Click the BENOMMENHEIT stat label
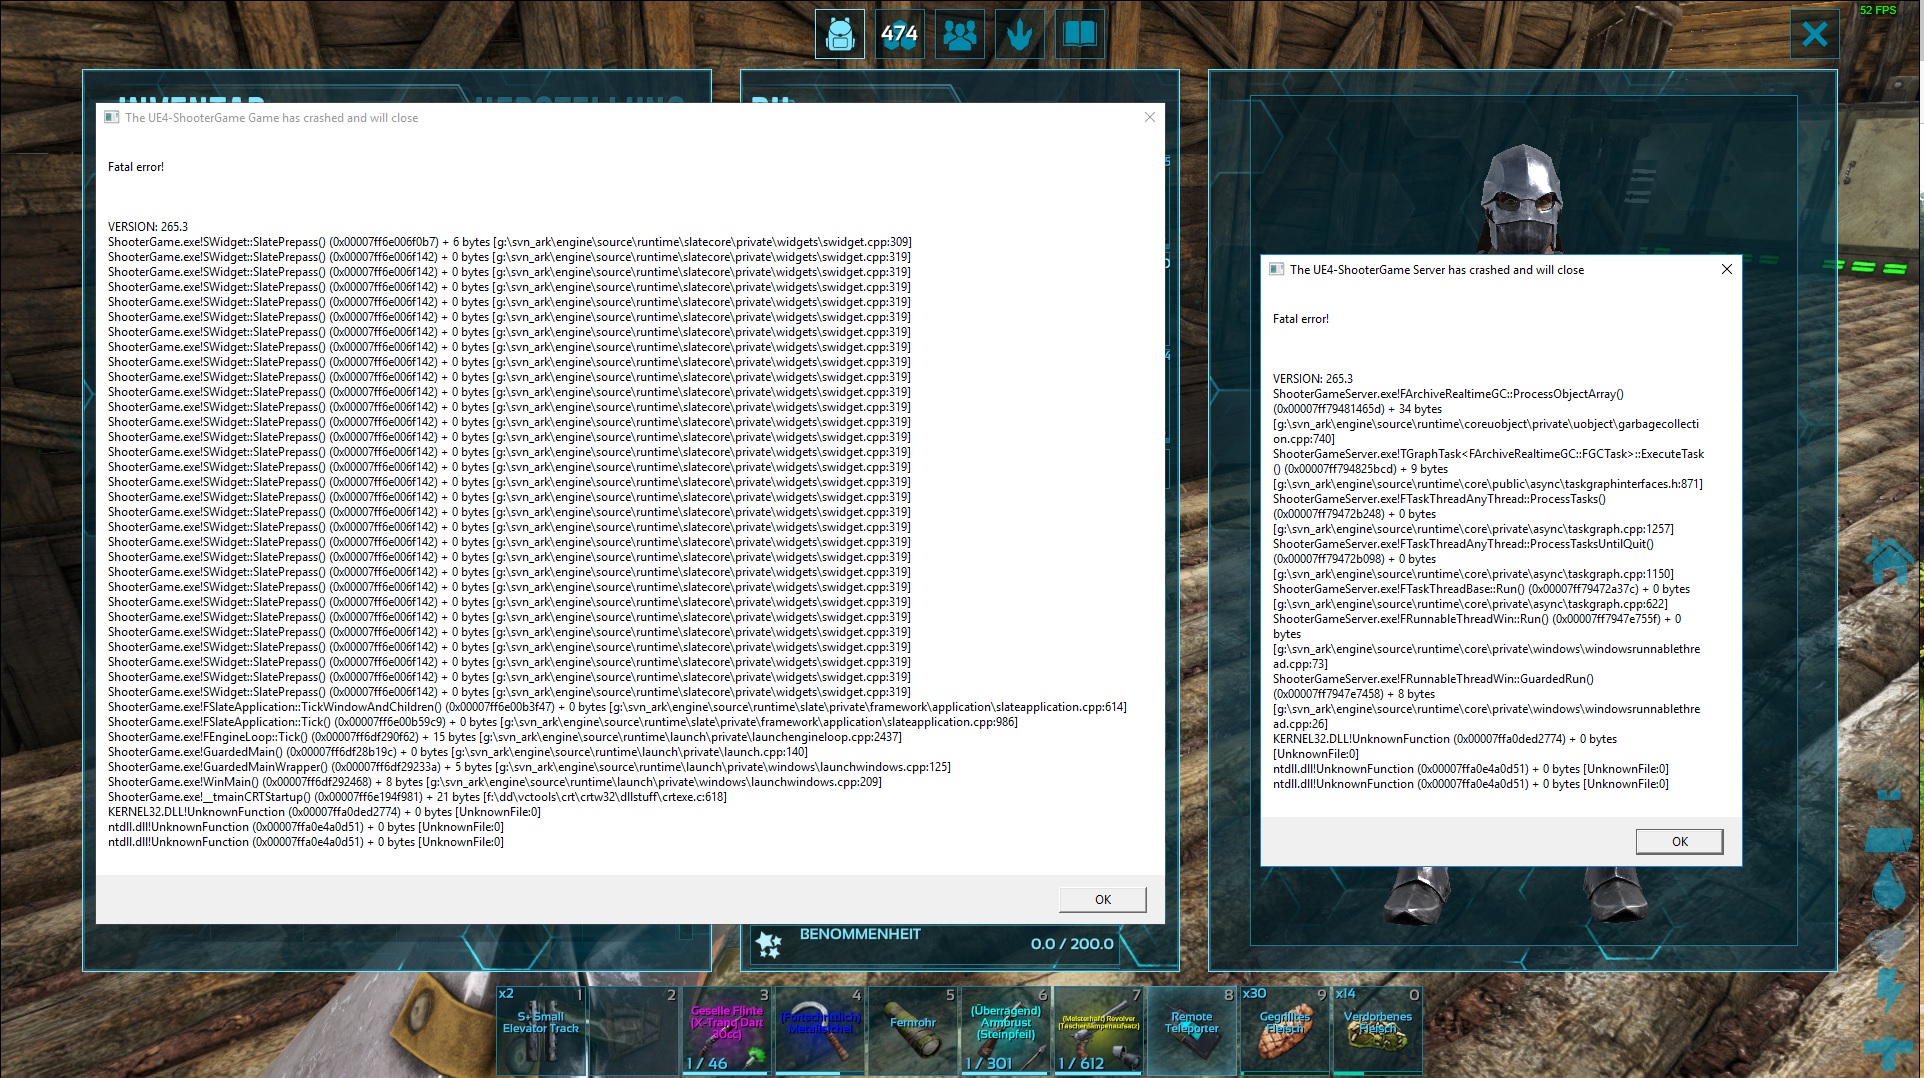 [860, 934]
